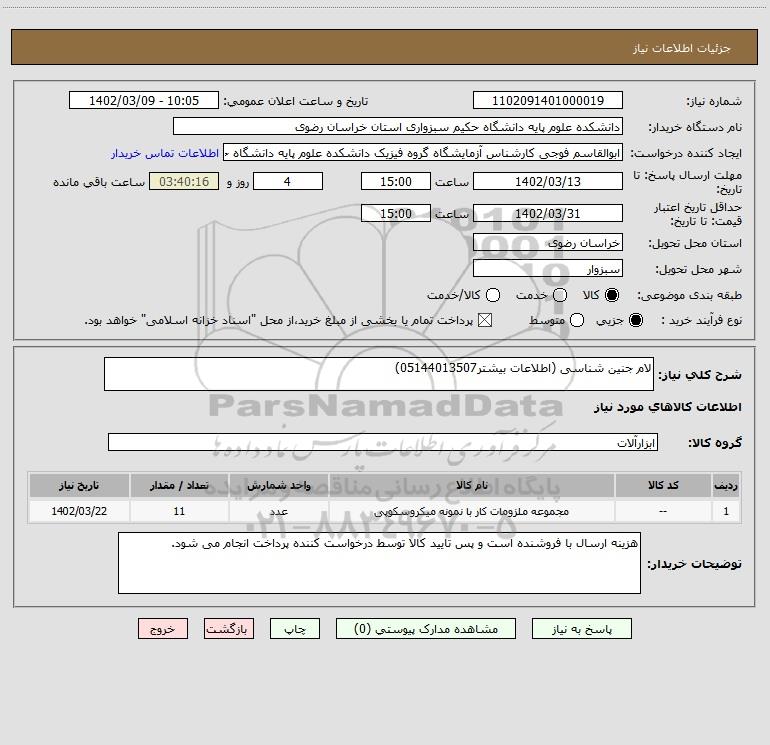The height and width of the screenshot is (745, 770).
Task: Click the گروه کالا field ابزارآلات
Action: coord(383,442)
